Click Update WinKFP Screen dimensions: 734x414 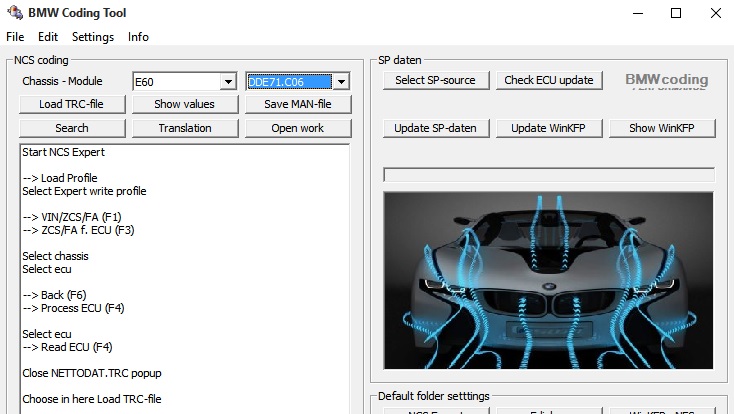[549, 128]
